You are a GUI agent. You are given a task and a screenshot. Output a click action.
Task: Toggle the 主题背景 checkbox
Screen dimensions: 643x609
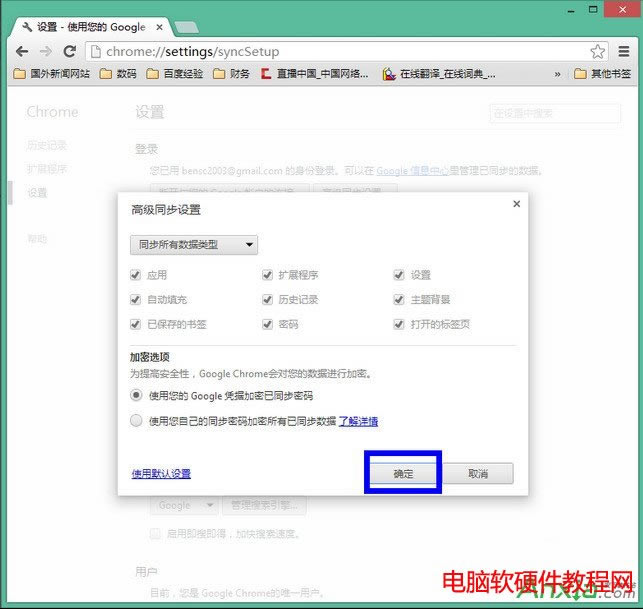(x=399, y=299)
